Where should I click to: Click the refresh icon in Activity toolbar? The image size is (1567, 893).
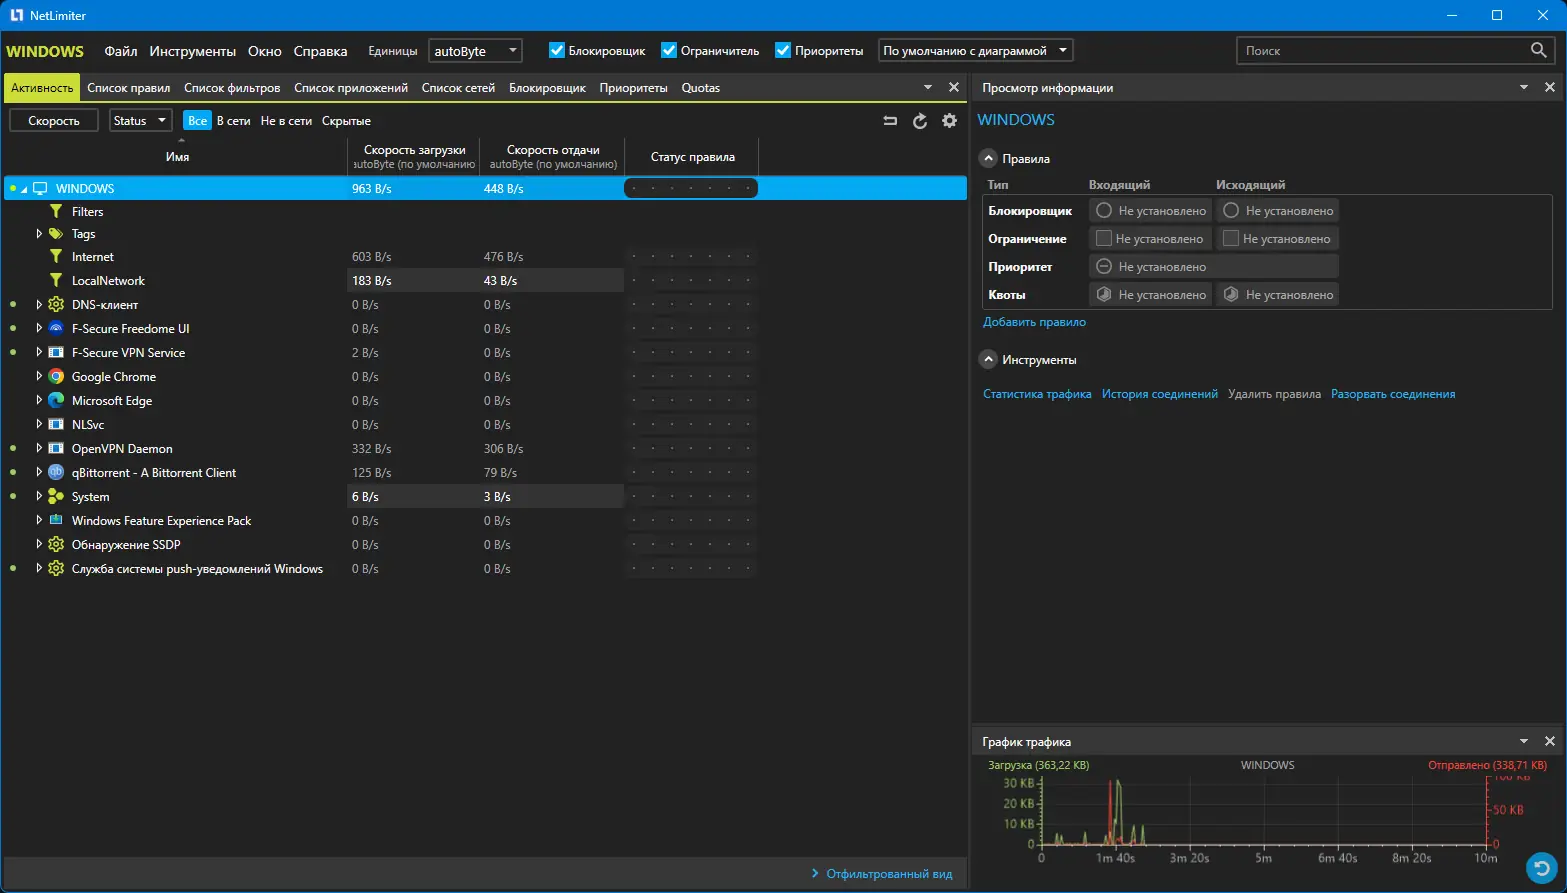(x=920, y=121)
